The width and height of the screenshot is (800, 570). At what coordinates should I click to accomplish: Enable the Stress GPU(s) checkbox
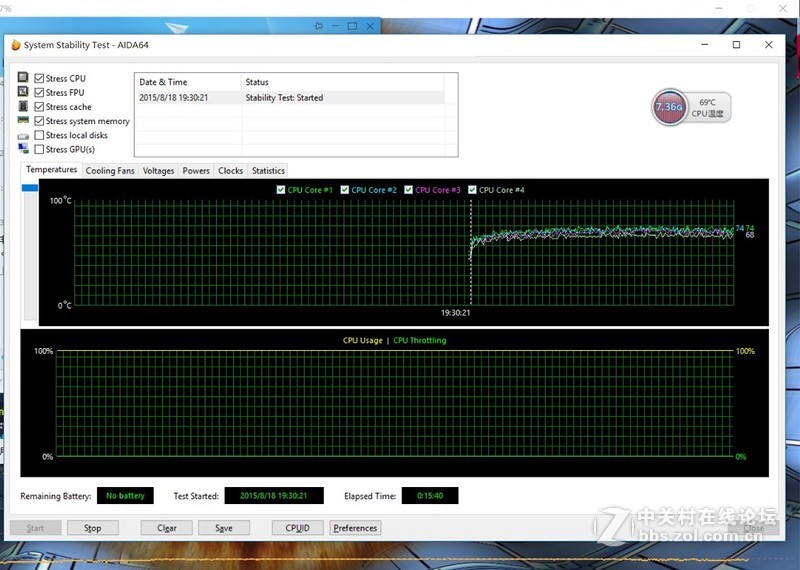39,150
